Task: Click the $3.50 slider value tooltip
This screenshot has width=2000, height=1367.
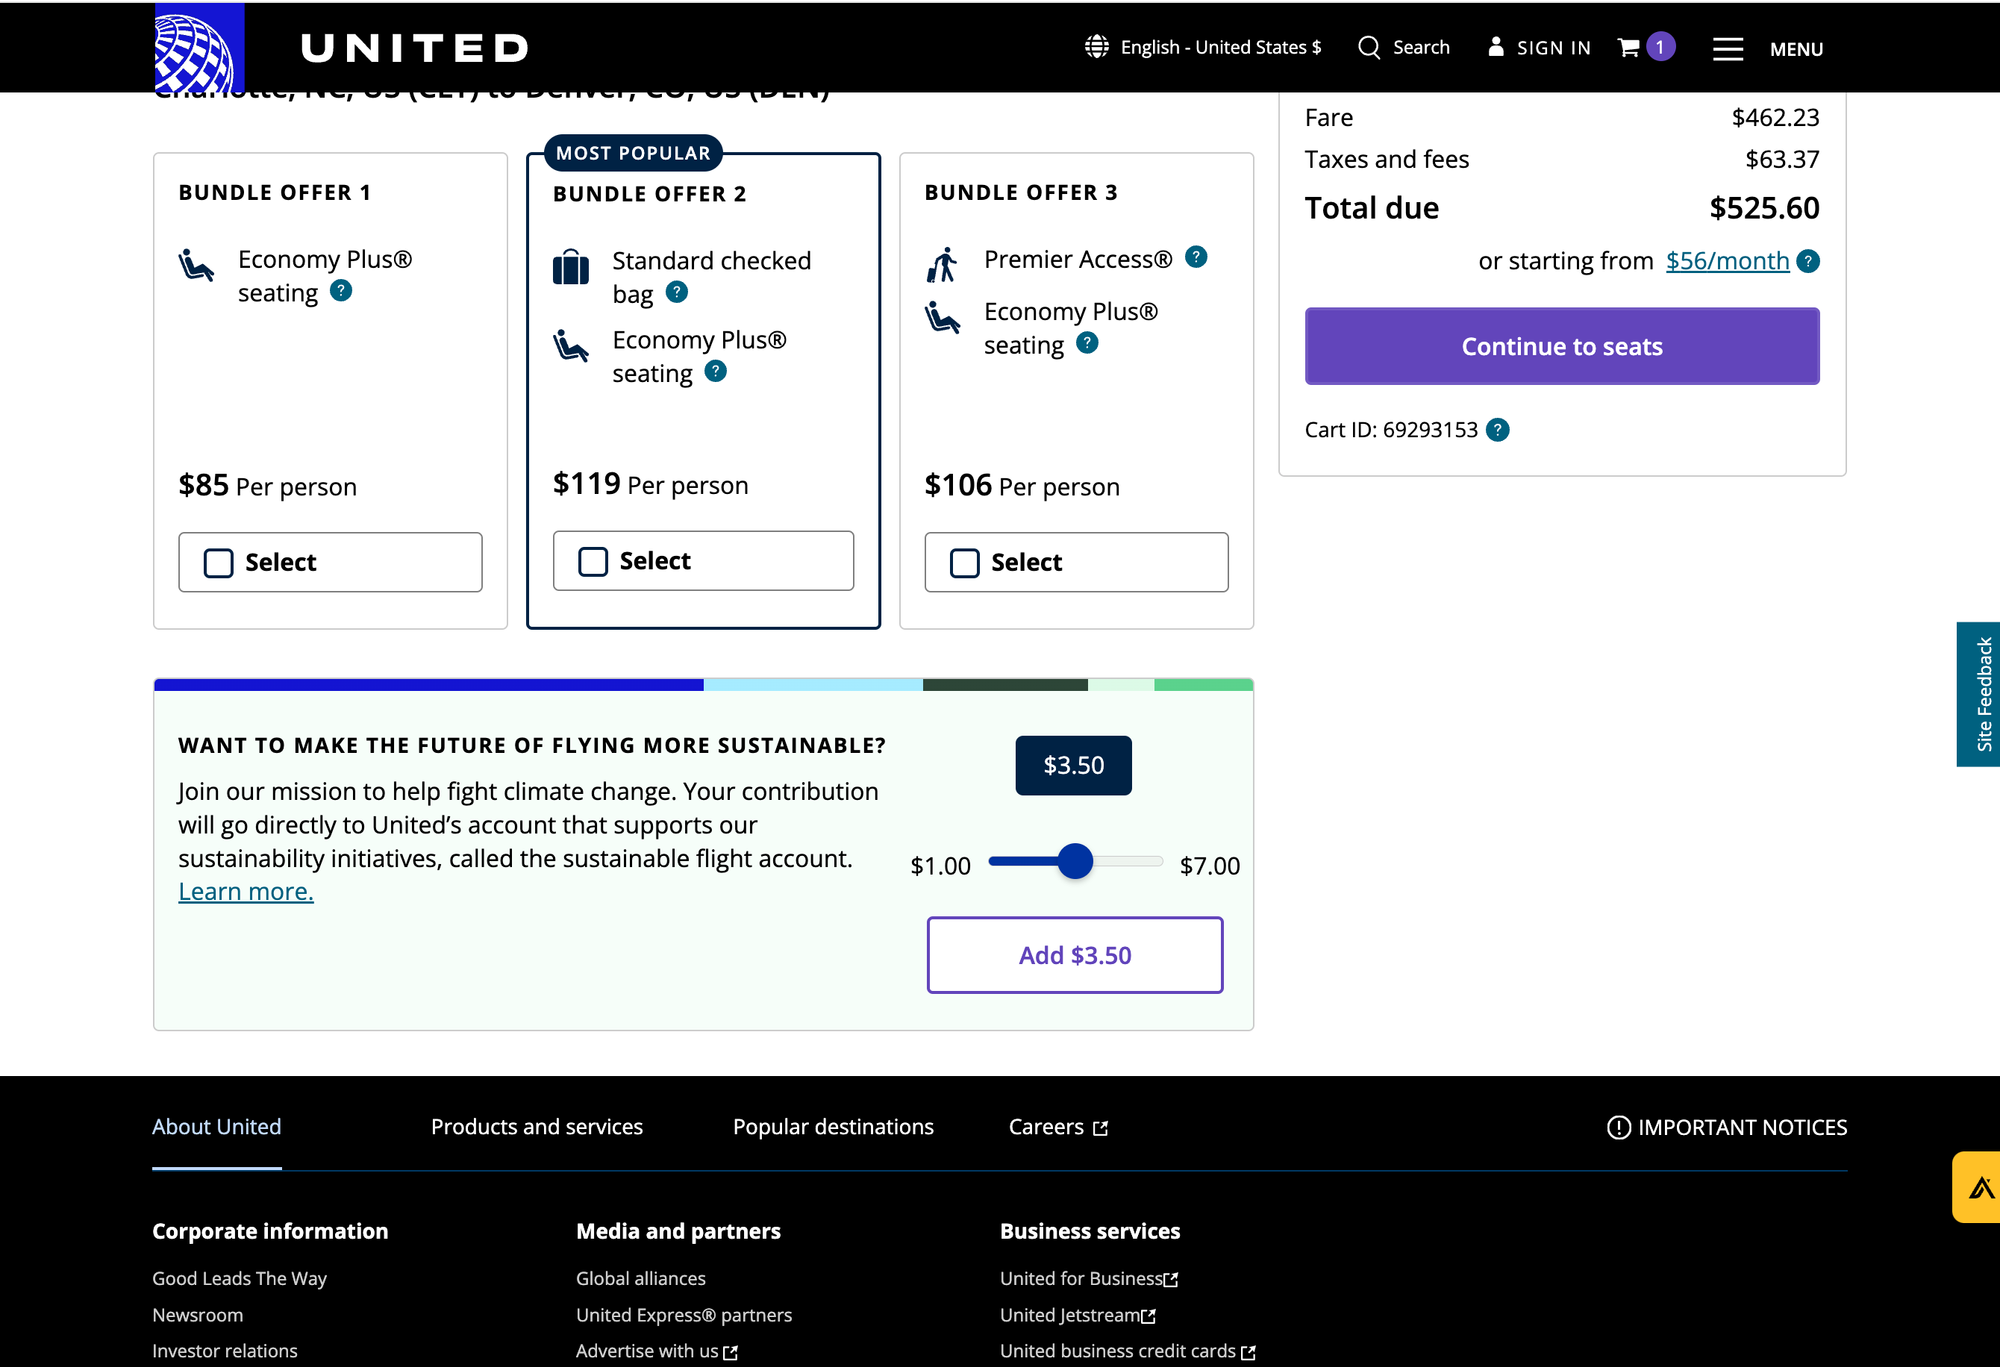Action: pyautogui.click(x=1073, y=766)
